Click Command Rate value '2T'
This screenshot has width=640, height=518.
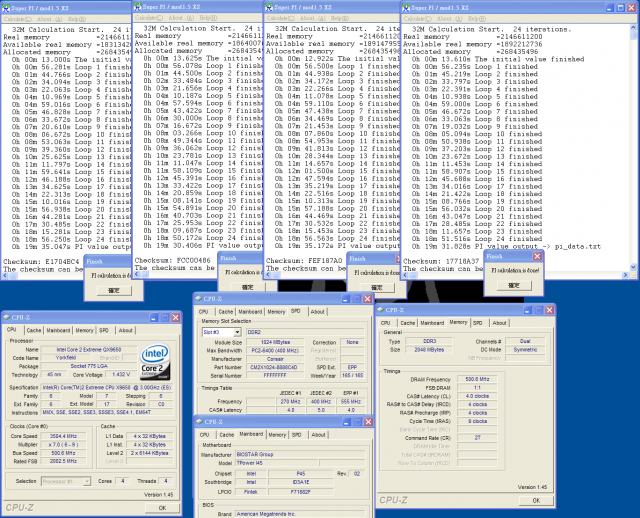tap(477, 438)
